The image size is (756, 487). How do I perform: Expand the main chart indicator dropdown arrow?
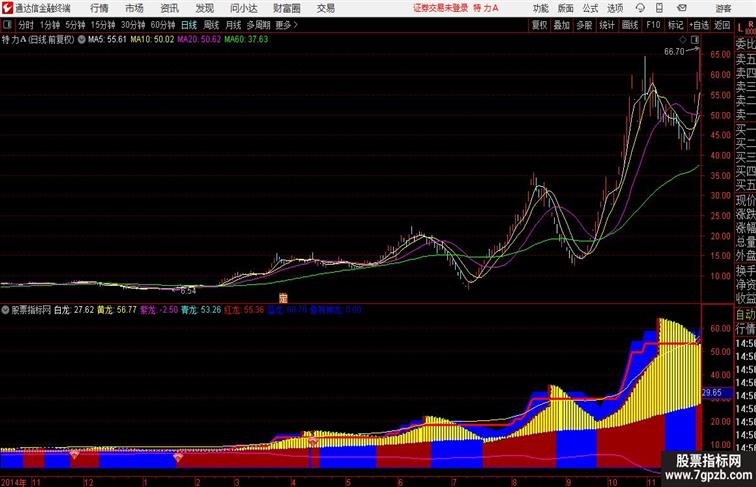(81, 40)
